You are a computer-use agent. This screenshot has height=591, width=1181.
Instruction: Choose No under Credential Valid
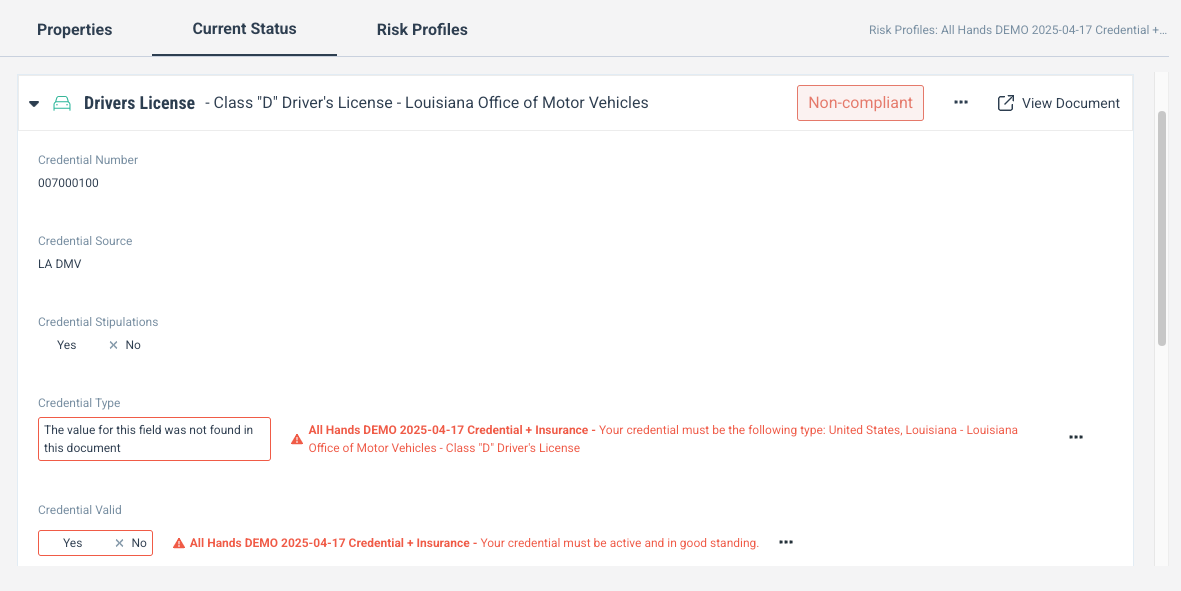point(139,543)
